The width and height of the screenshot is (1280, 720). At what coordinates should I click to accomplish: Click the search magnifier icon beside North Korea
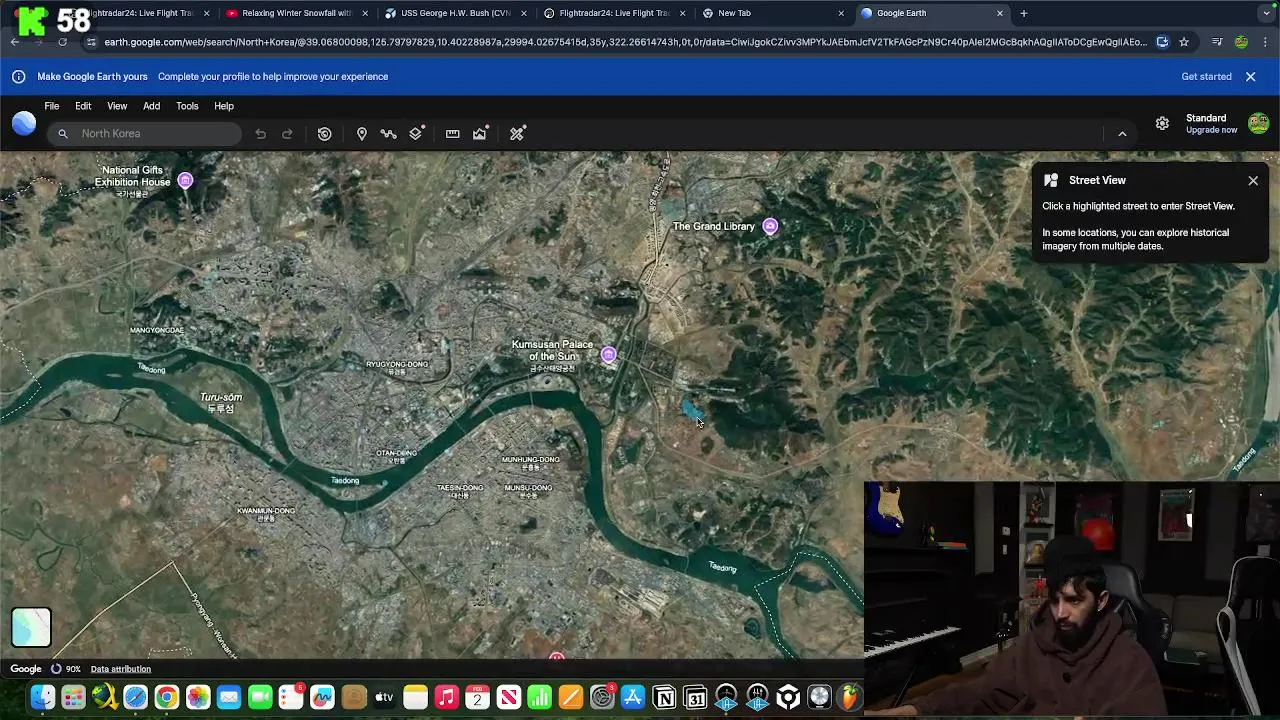point(63,134)
